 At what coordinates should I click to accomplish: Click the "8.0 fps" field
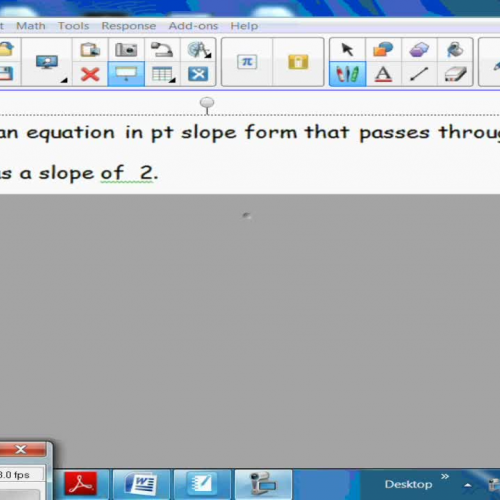point(21,475)
